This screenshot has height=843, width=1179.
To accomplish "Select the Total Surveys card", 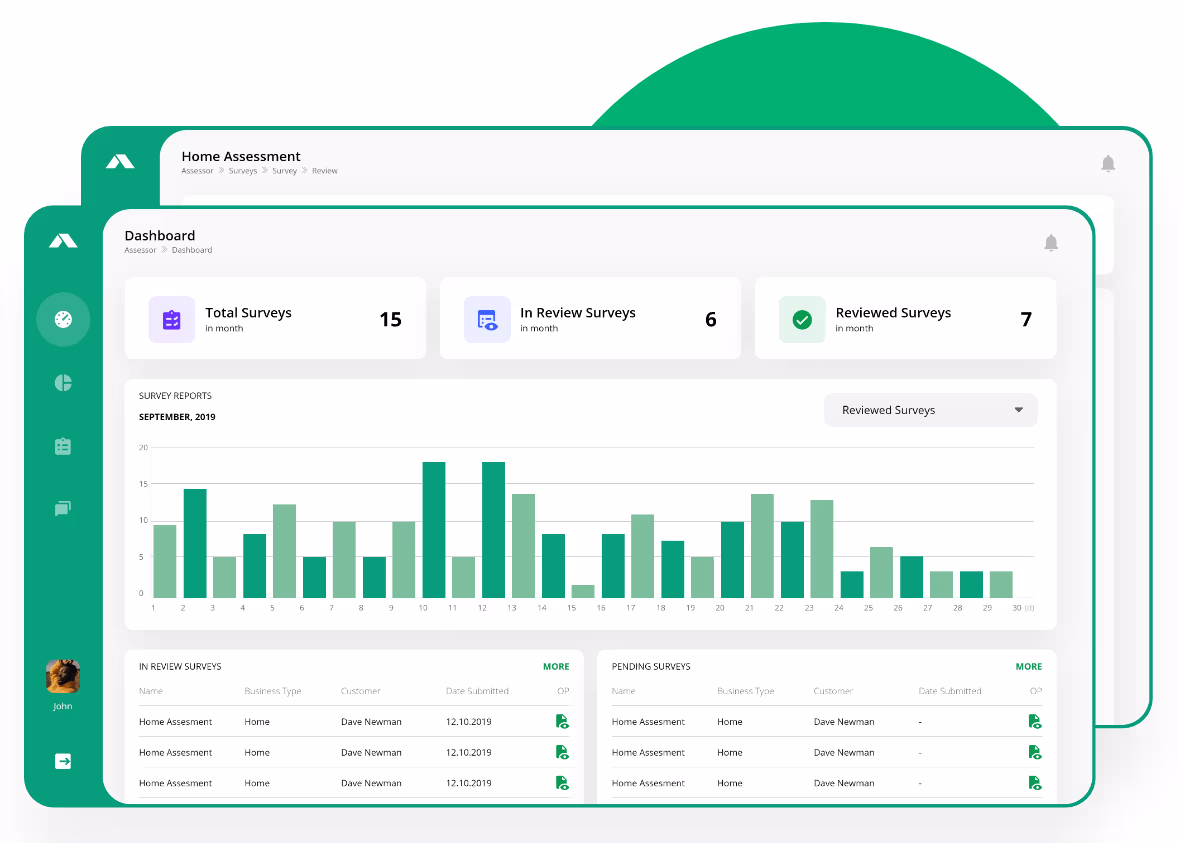I will point(275,319).
